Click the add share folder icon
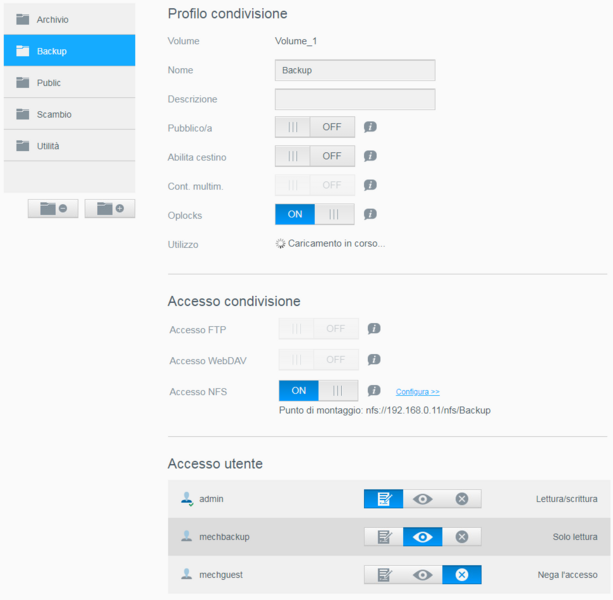Image resolution: width=613 pixels, height=600 pixels. [x=110, y=208]
